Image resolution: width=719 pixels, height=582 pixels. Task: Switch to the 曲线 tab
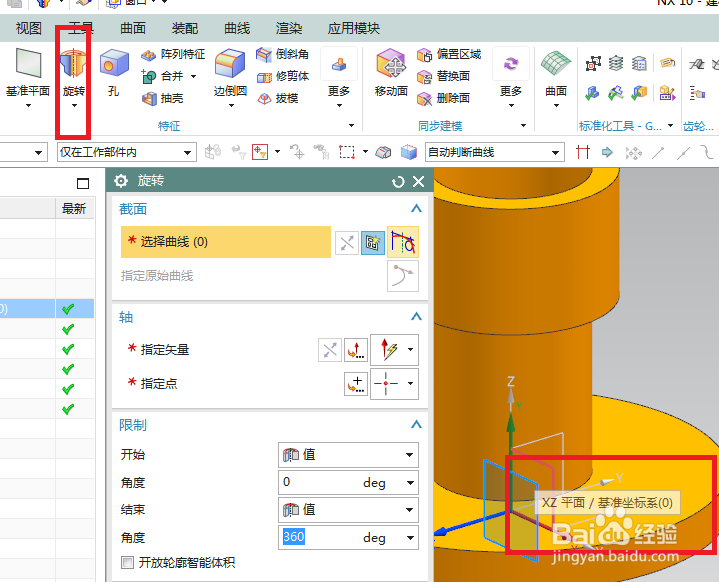point(237,28)
